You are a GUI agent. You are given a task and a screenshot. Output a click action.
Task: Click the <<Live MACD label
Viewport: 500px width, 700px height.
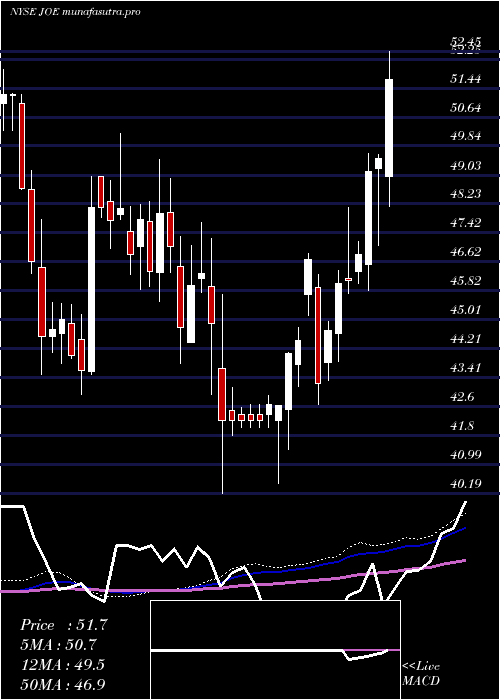[421, 673]
